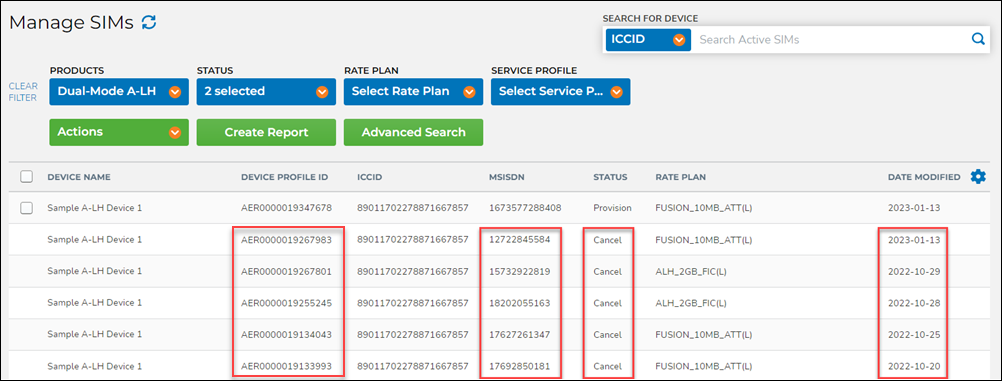Click date 2022-10-28
The height and width of the screenshot is (381, 1002).
[914, 302]
